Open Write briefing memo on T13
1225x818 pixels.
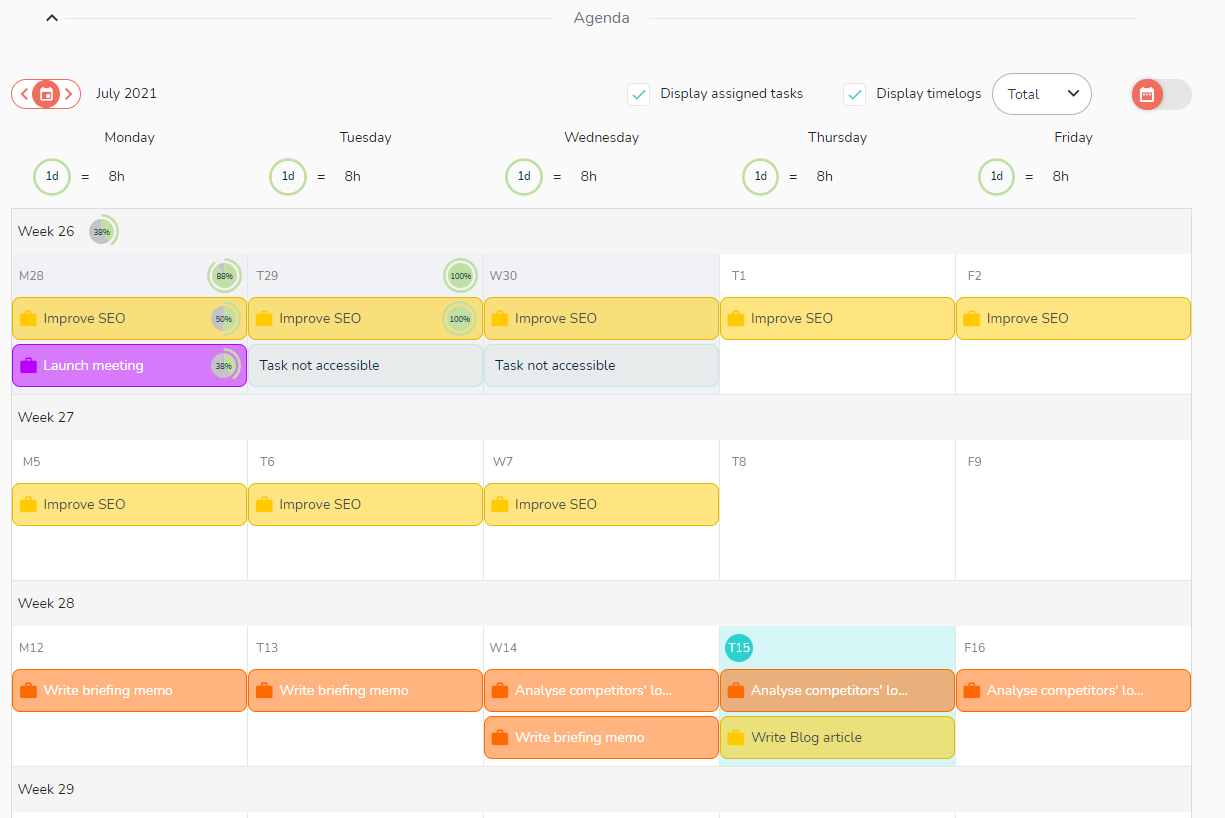click(x=366, y=690)
